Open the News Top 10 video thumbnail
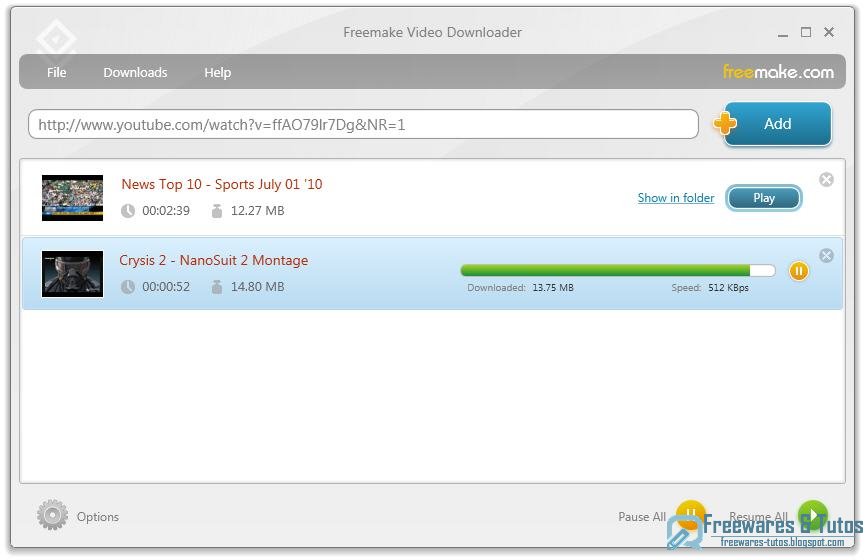This screenshot has height=560, width=865. (72, 198)
